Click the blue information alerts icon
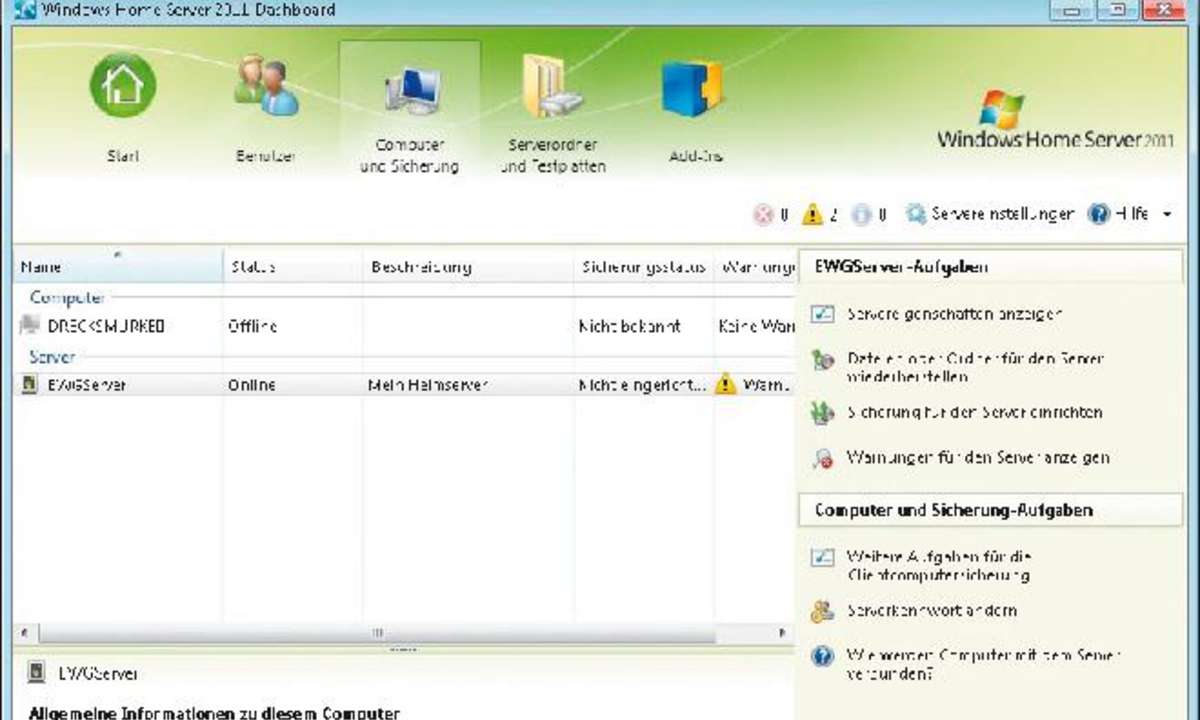This screenshot has height=720, width=1200. [863, 214]
